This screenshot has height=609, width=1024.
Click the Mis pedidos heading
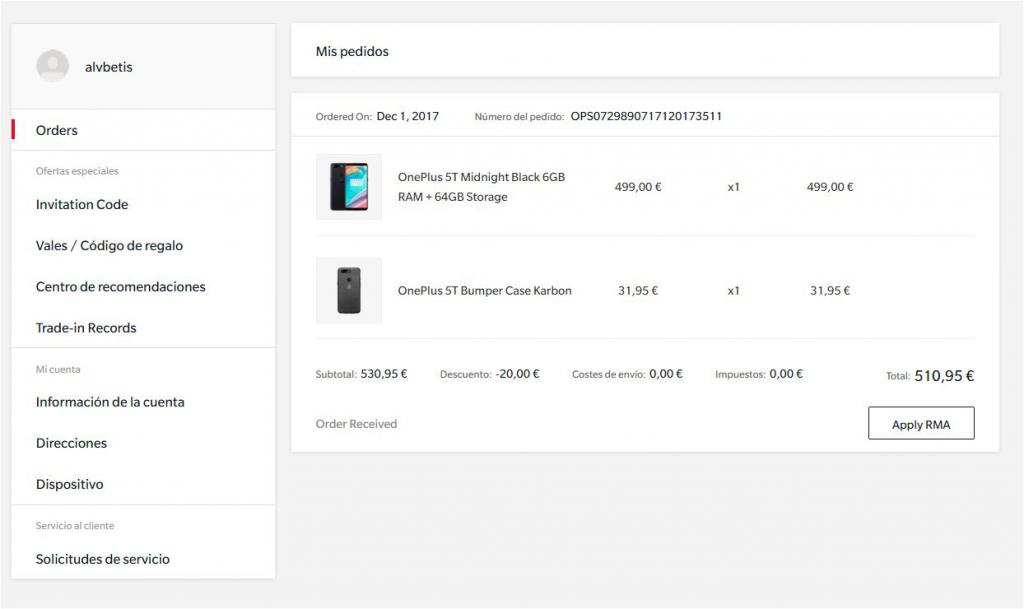click(x=352, y=51)
